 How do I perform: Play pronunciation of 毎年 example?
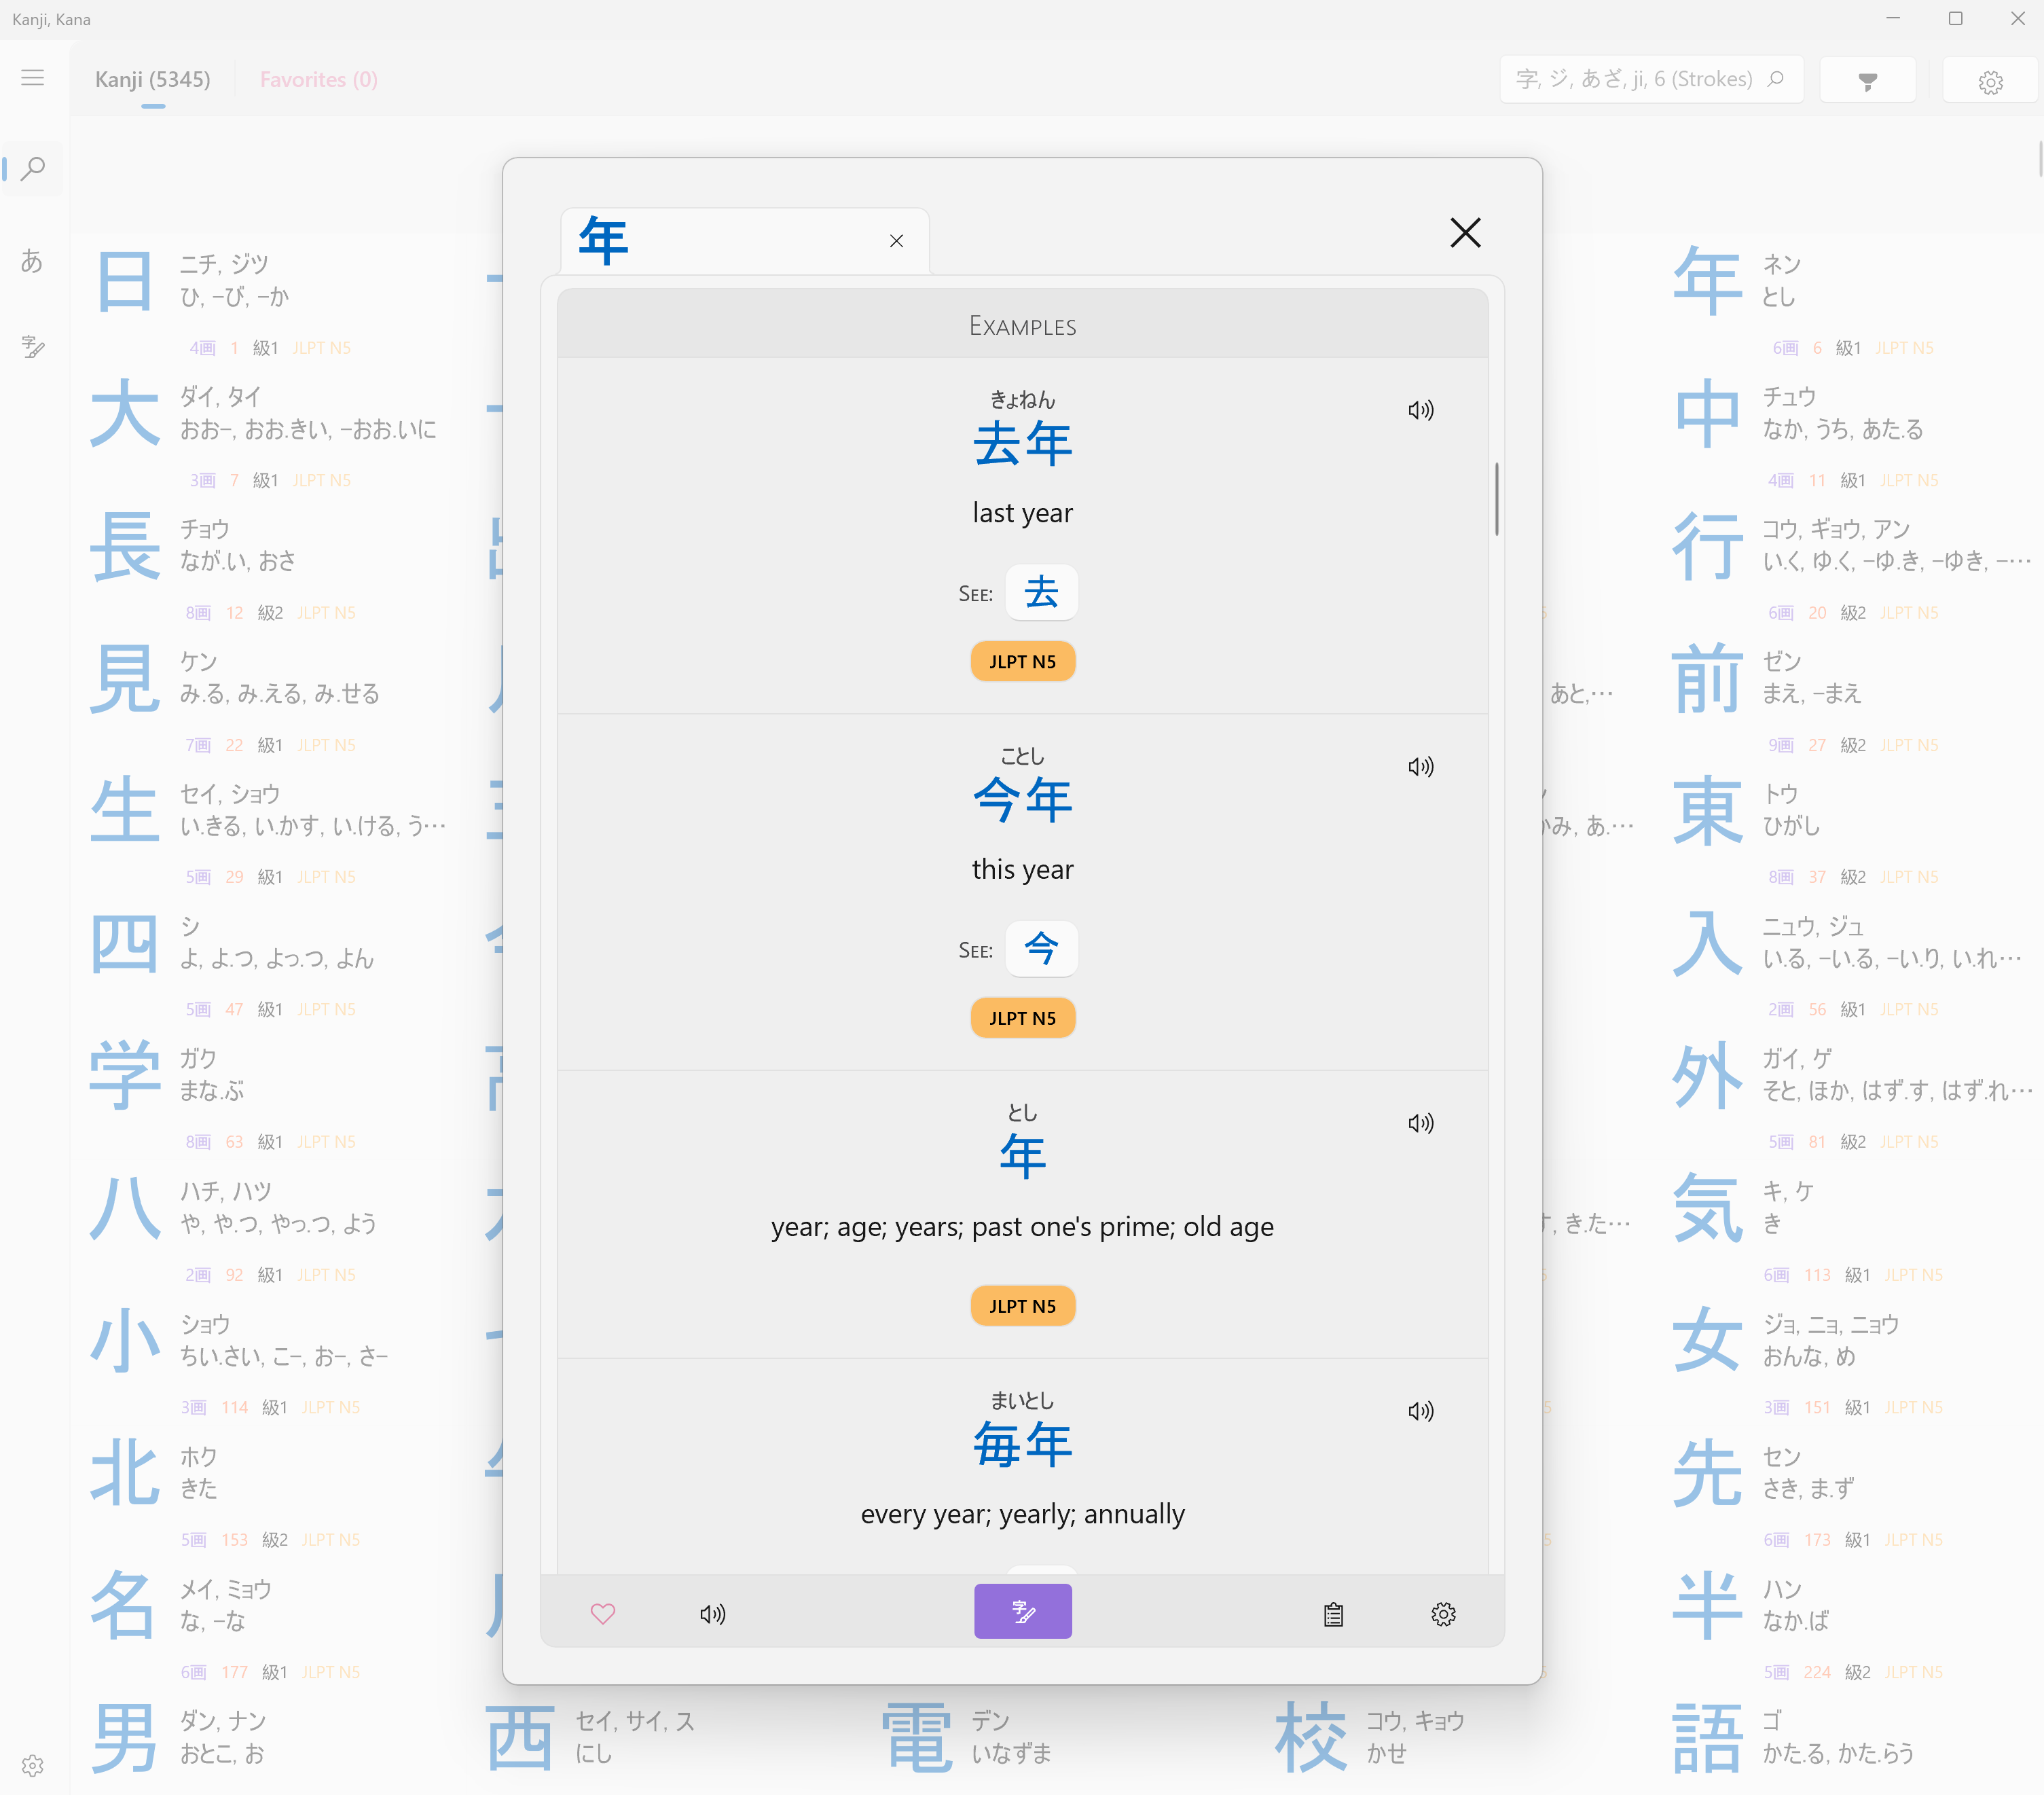pyautogui.click(x=1420, y=1411)
